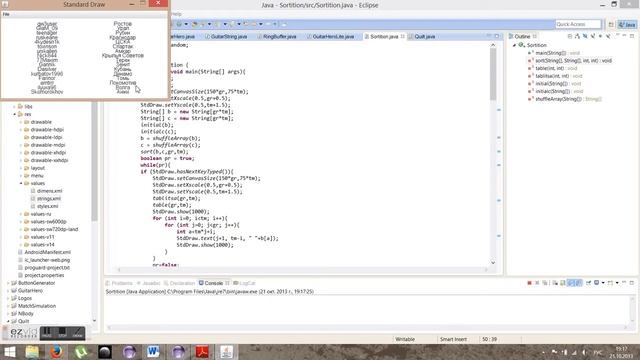
Task: Switch to the GuitarString.java editor tab
Action: 226,36
